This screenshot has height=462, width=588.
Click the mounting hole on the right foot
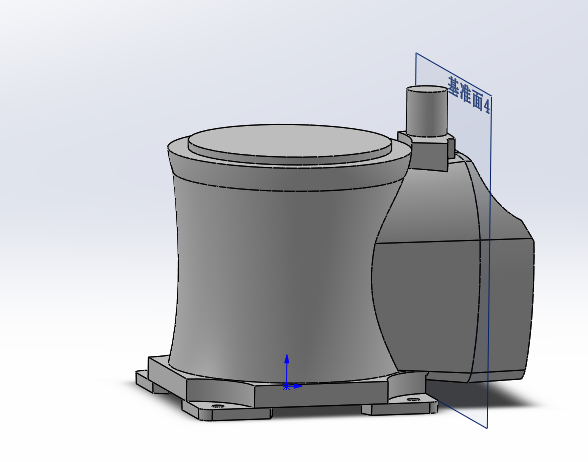[x=413, y=400]
